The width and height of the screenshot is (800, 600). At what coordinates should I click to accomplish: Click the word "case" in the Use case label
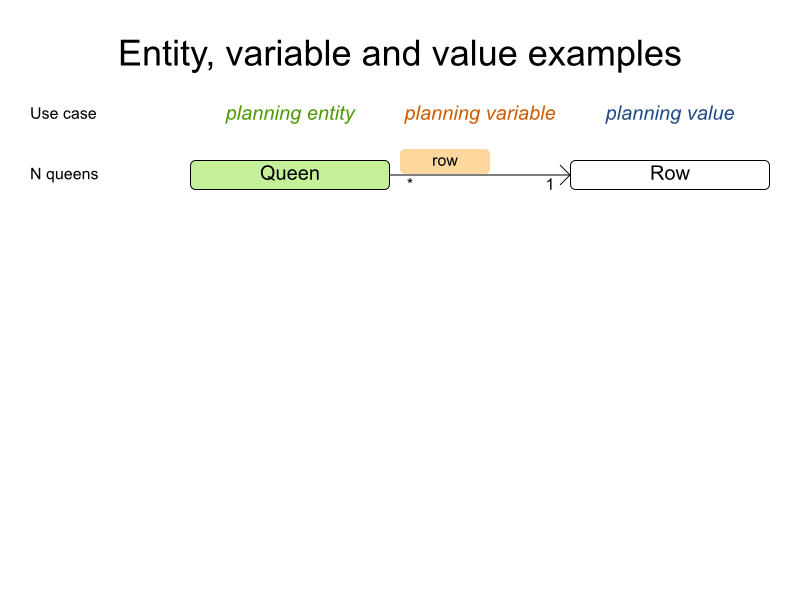tap(79, 114)
